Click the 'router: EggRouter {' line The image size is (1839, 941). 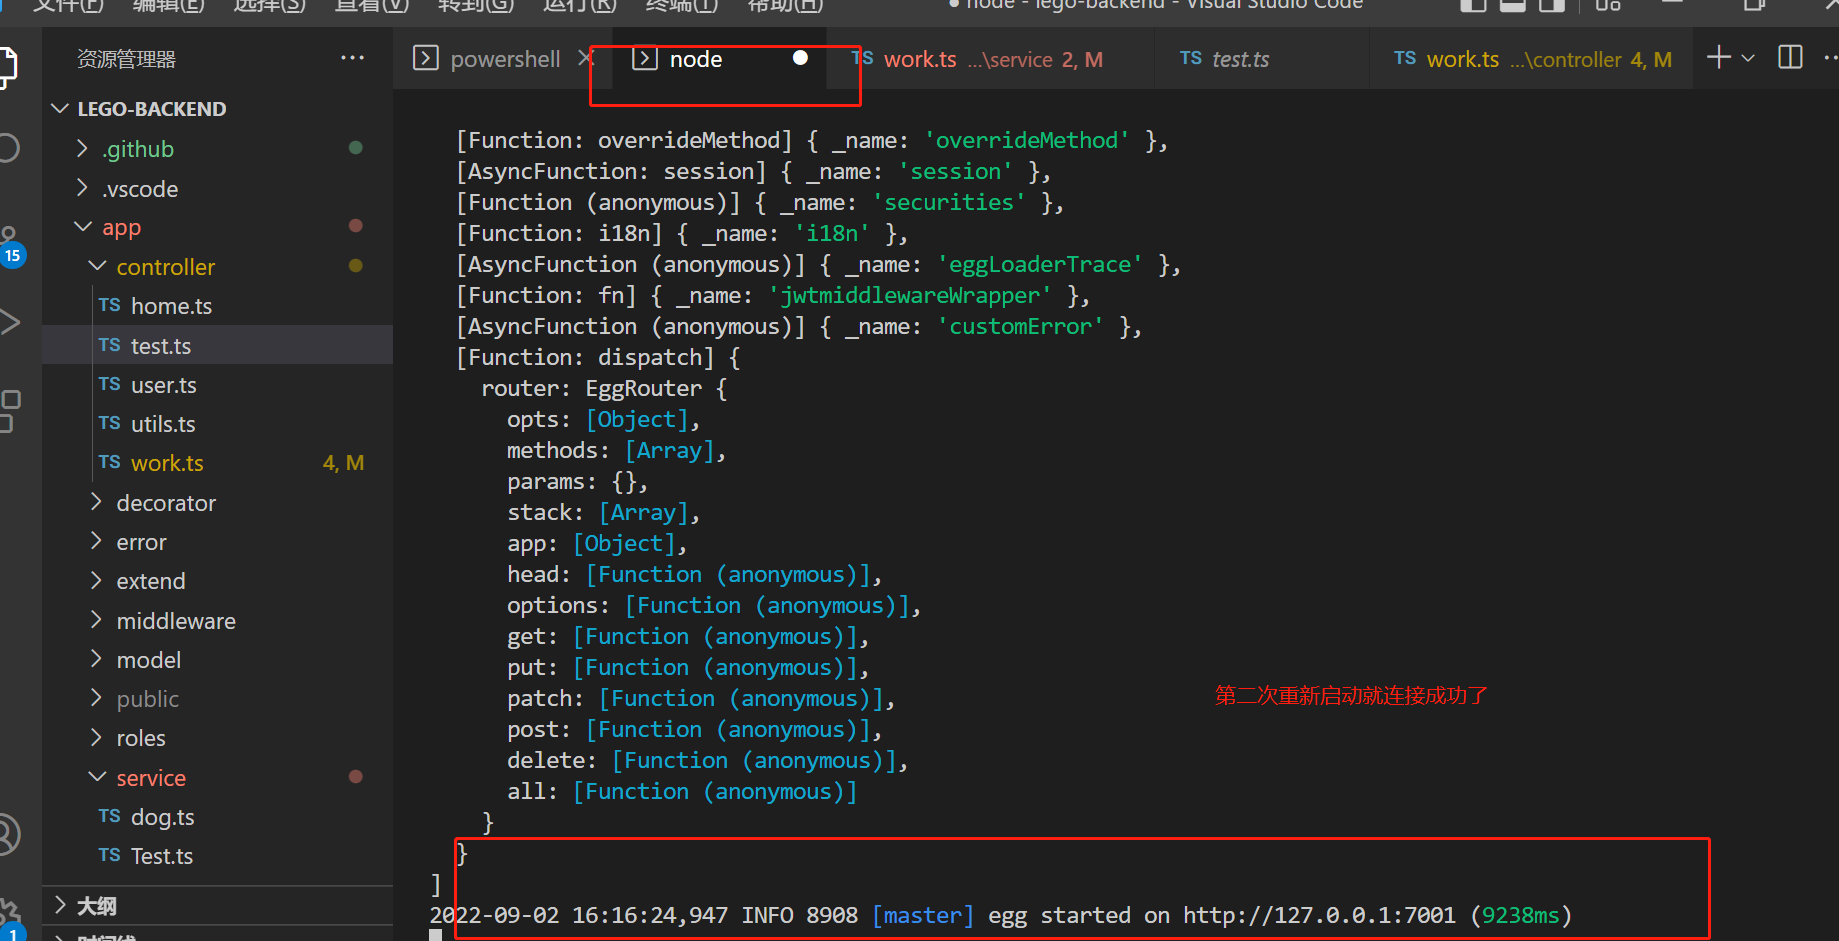(604, 388)
